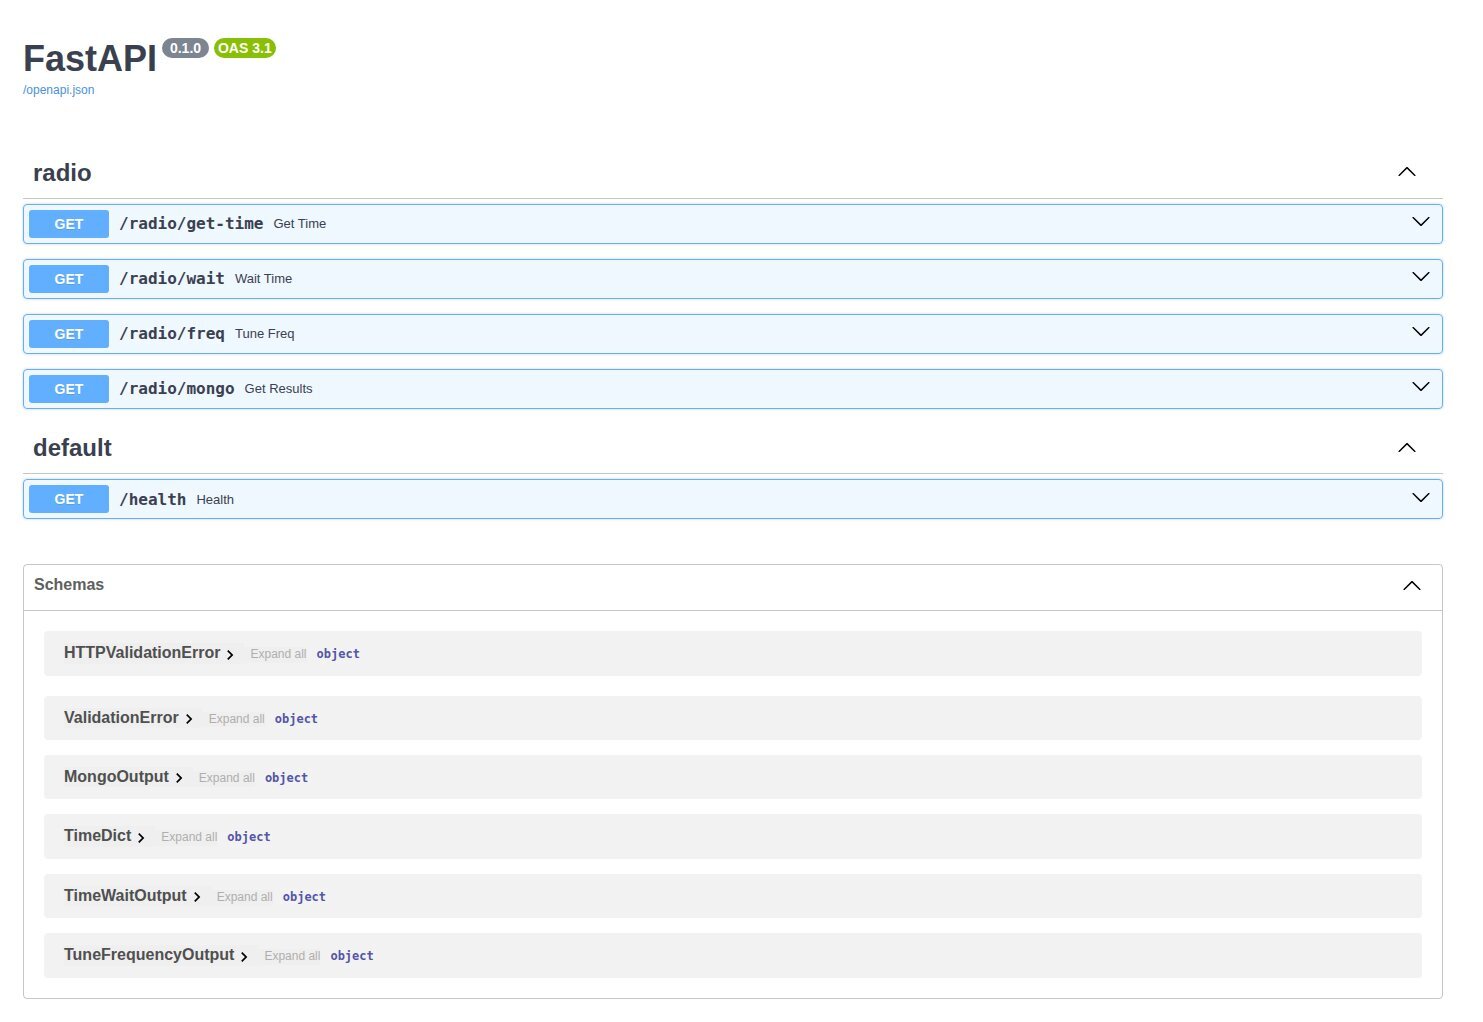Collapse the radio section with its chevron

coord(1407,171)
